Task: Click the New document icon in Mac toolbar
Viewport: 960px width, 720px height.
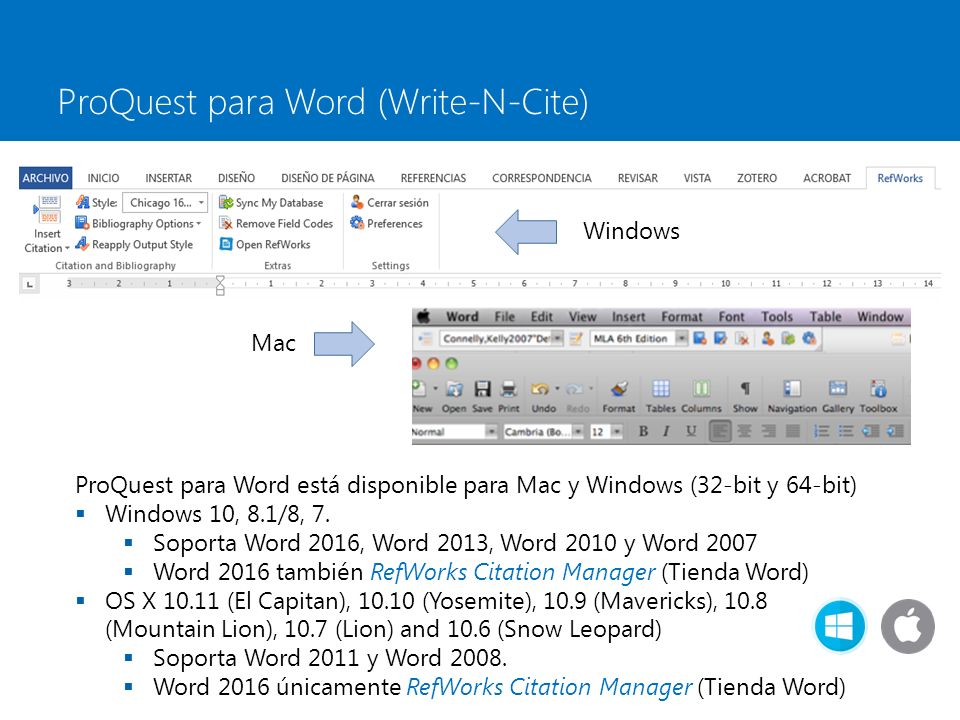Action: pos(419,389)
